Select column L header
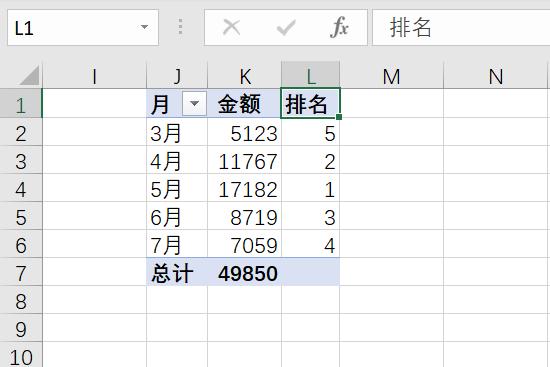550x367 pixels. [x=310, y=75]
